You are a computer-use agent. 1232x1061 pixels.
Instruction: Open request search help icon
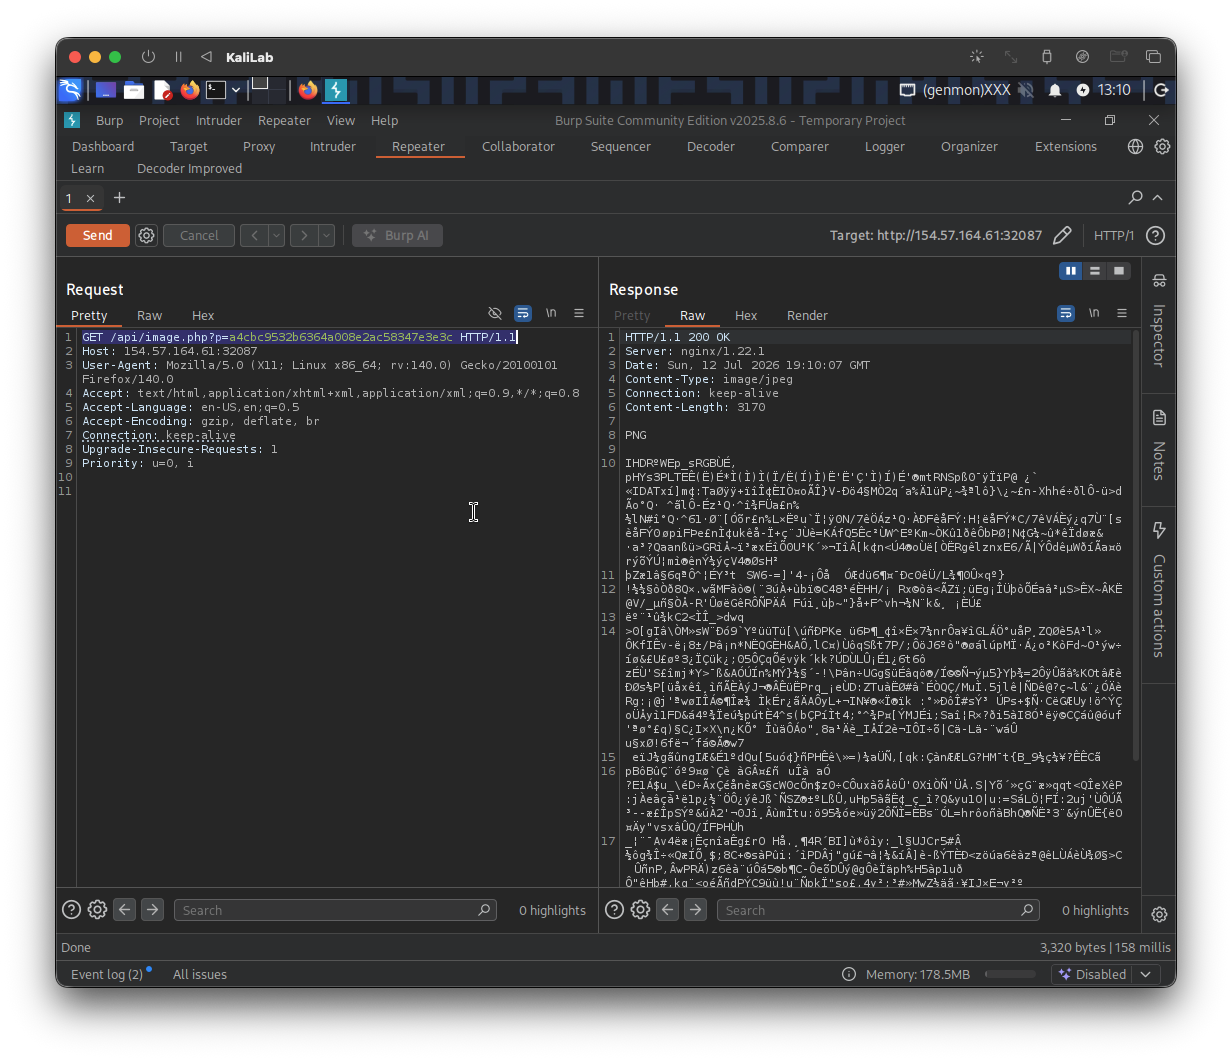pyautogui.click(x=72, y=910)
